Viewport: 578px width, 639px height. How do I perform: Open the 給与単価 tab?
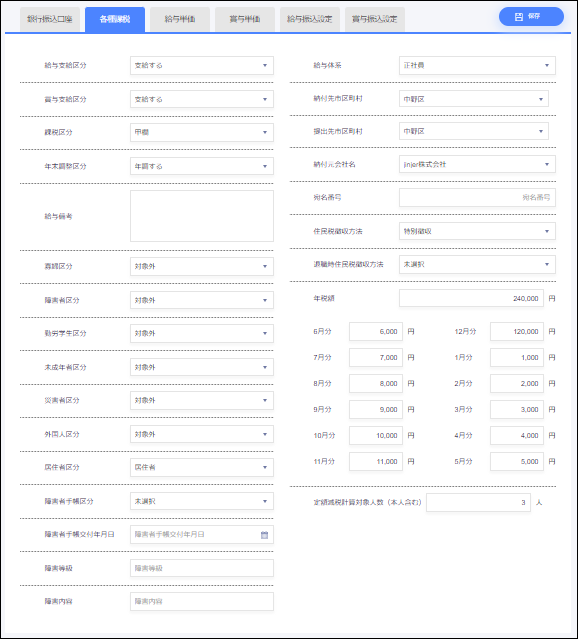tap(180, 19)
